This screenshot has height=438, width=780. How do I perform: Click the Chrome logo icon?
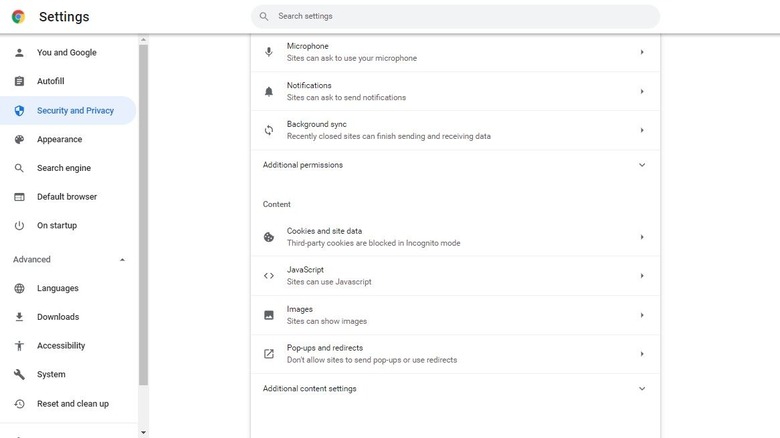pos(18,16)
